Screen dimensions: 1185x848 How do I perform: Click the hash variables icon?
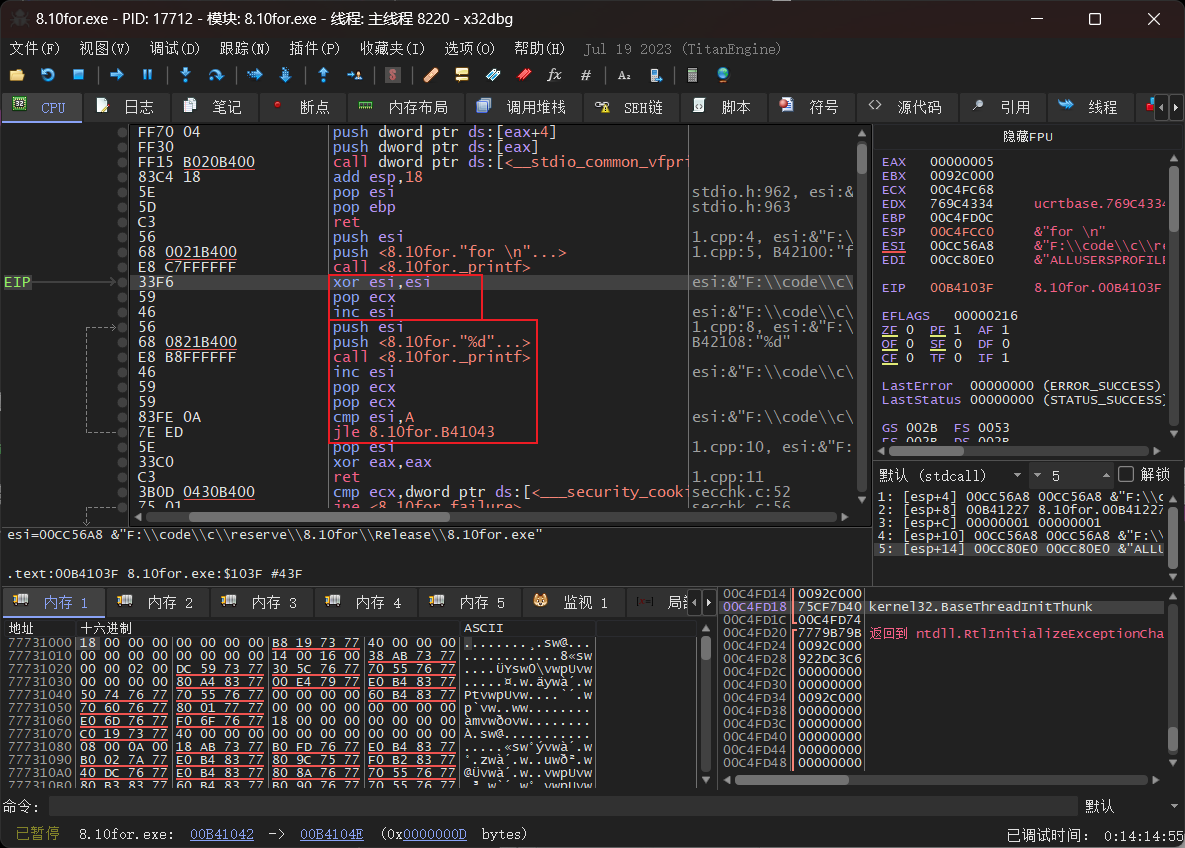[x=586, y=75]
